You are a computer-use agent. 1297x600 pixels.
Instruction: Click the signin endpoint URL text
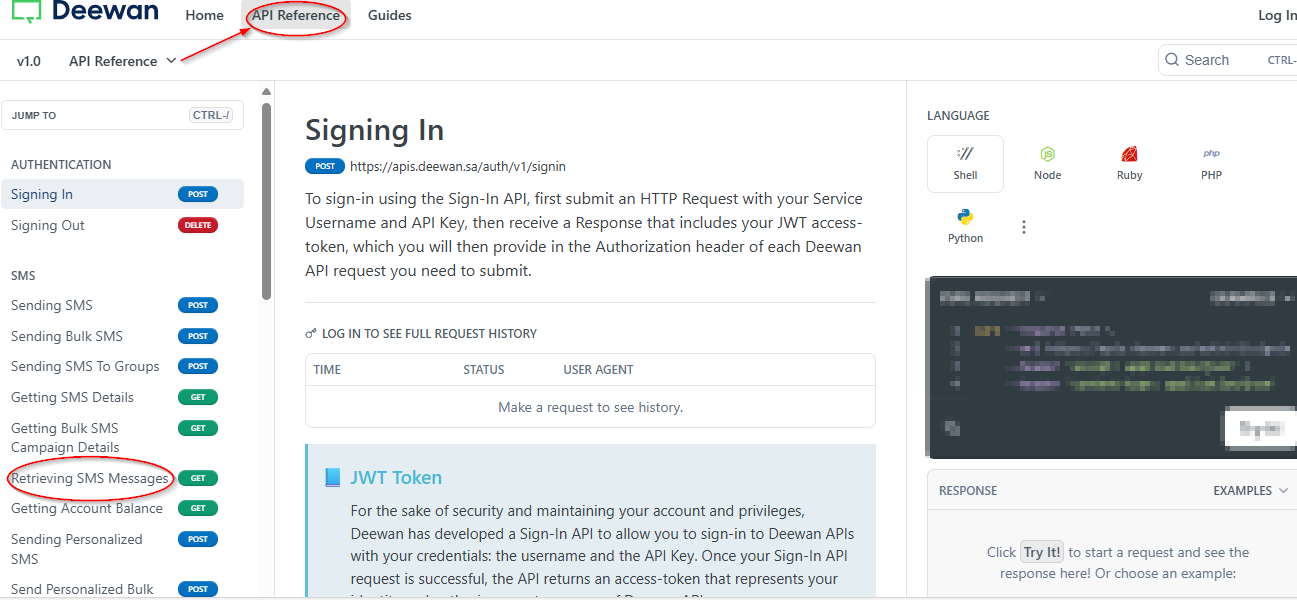pos(458,166)
